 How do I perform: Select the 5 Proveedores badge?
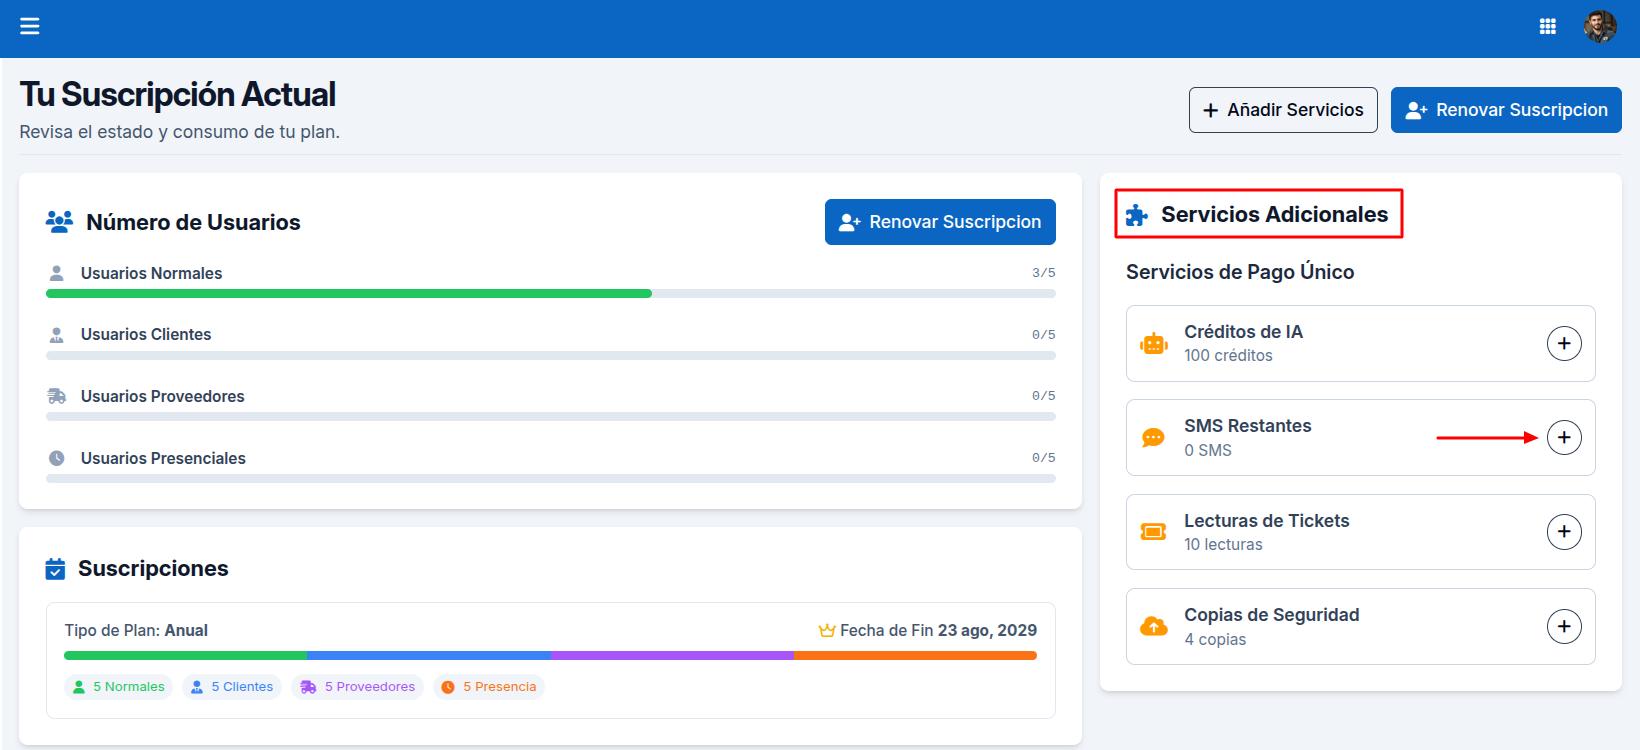pyautogui.click(x=358, y=687)
